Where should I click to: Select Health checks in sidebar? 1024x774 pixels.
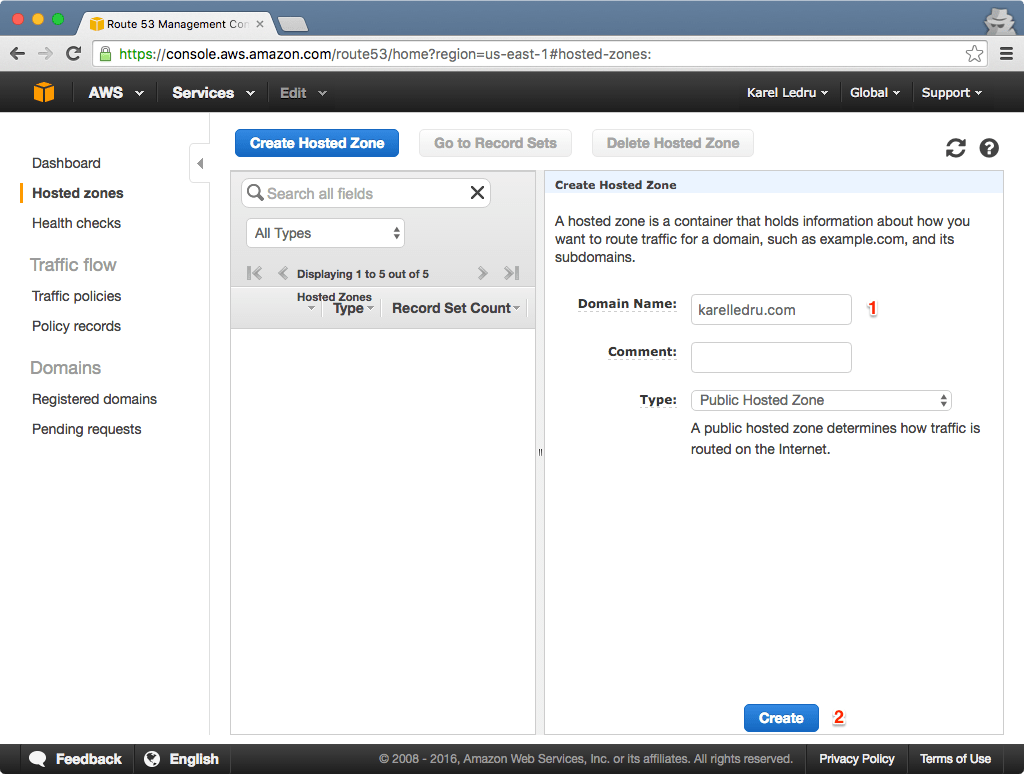(76, 223)
